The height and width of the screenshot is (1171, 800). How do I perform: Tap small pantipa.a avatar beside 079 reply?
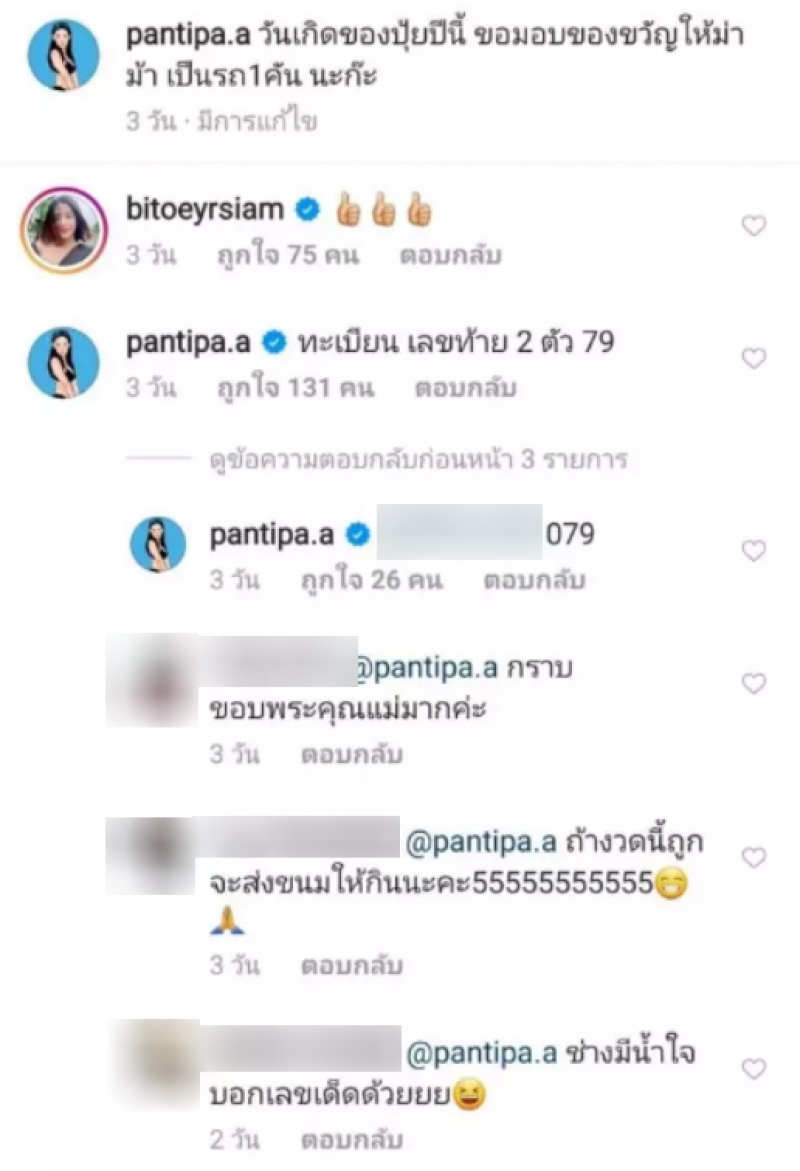tap(158, 544)
